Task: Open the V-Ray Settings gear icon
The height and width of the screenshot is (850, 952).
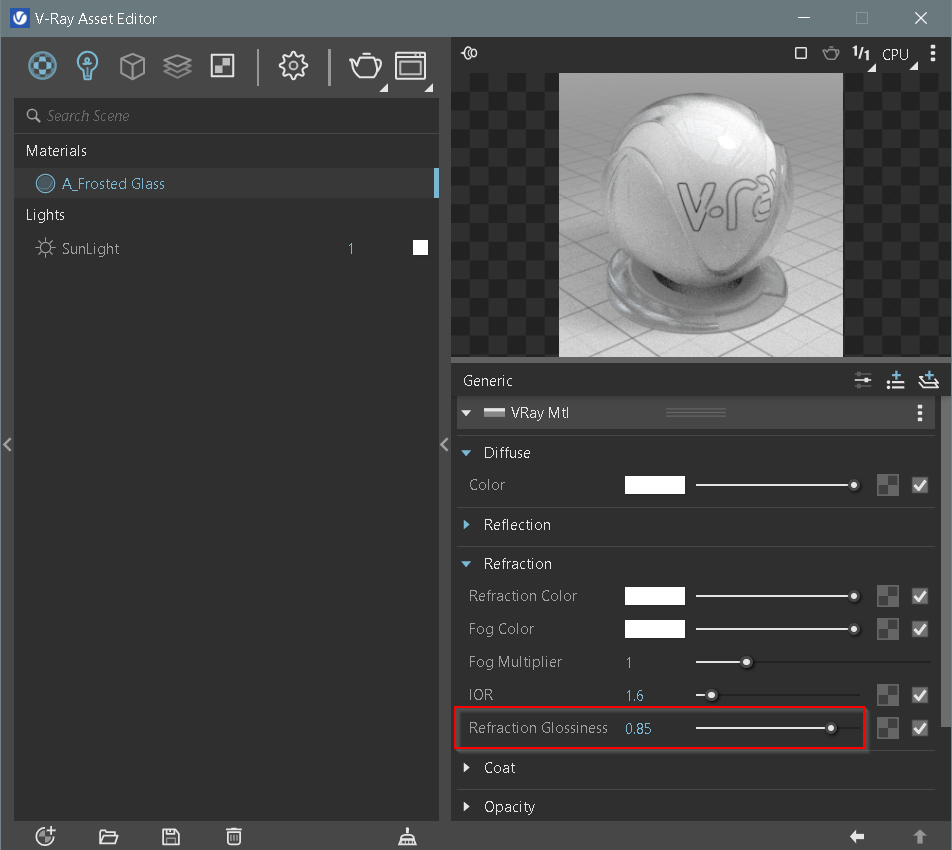Action: coord(293,66)
